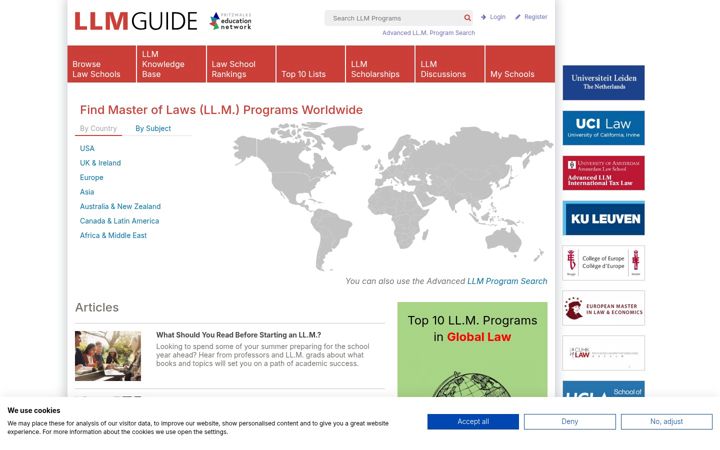The height and width of the screenshot is (450, 720).
Task: Open Top 10 Lists menu
Action: [x=310, y=64]
